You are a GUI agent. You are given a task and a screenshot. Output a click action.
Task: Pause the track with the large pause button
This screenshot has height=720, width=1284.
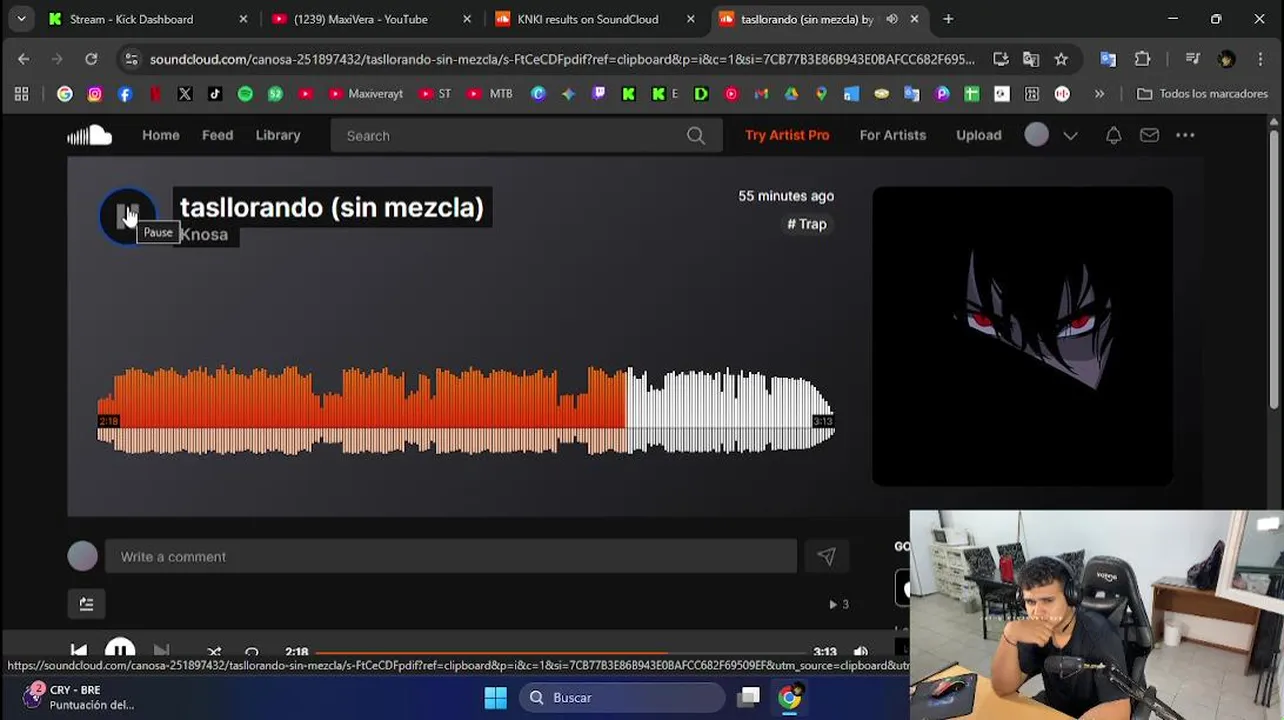pyautogui.click(x=127, y=215)
